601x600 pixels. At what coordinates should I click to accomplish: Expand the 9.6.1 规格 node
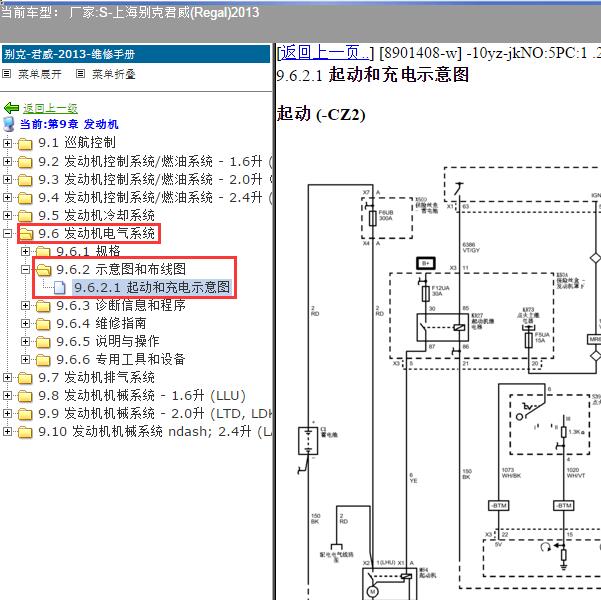pyautogui.click(x=25, y=251)
